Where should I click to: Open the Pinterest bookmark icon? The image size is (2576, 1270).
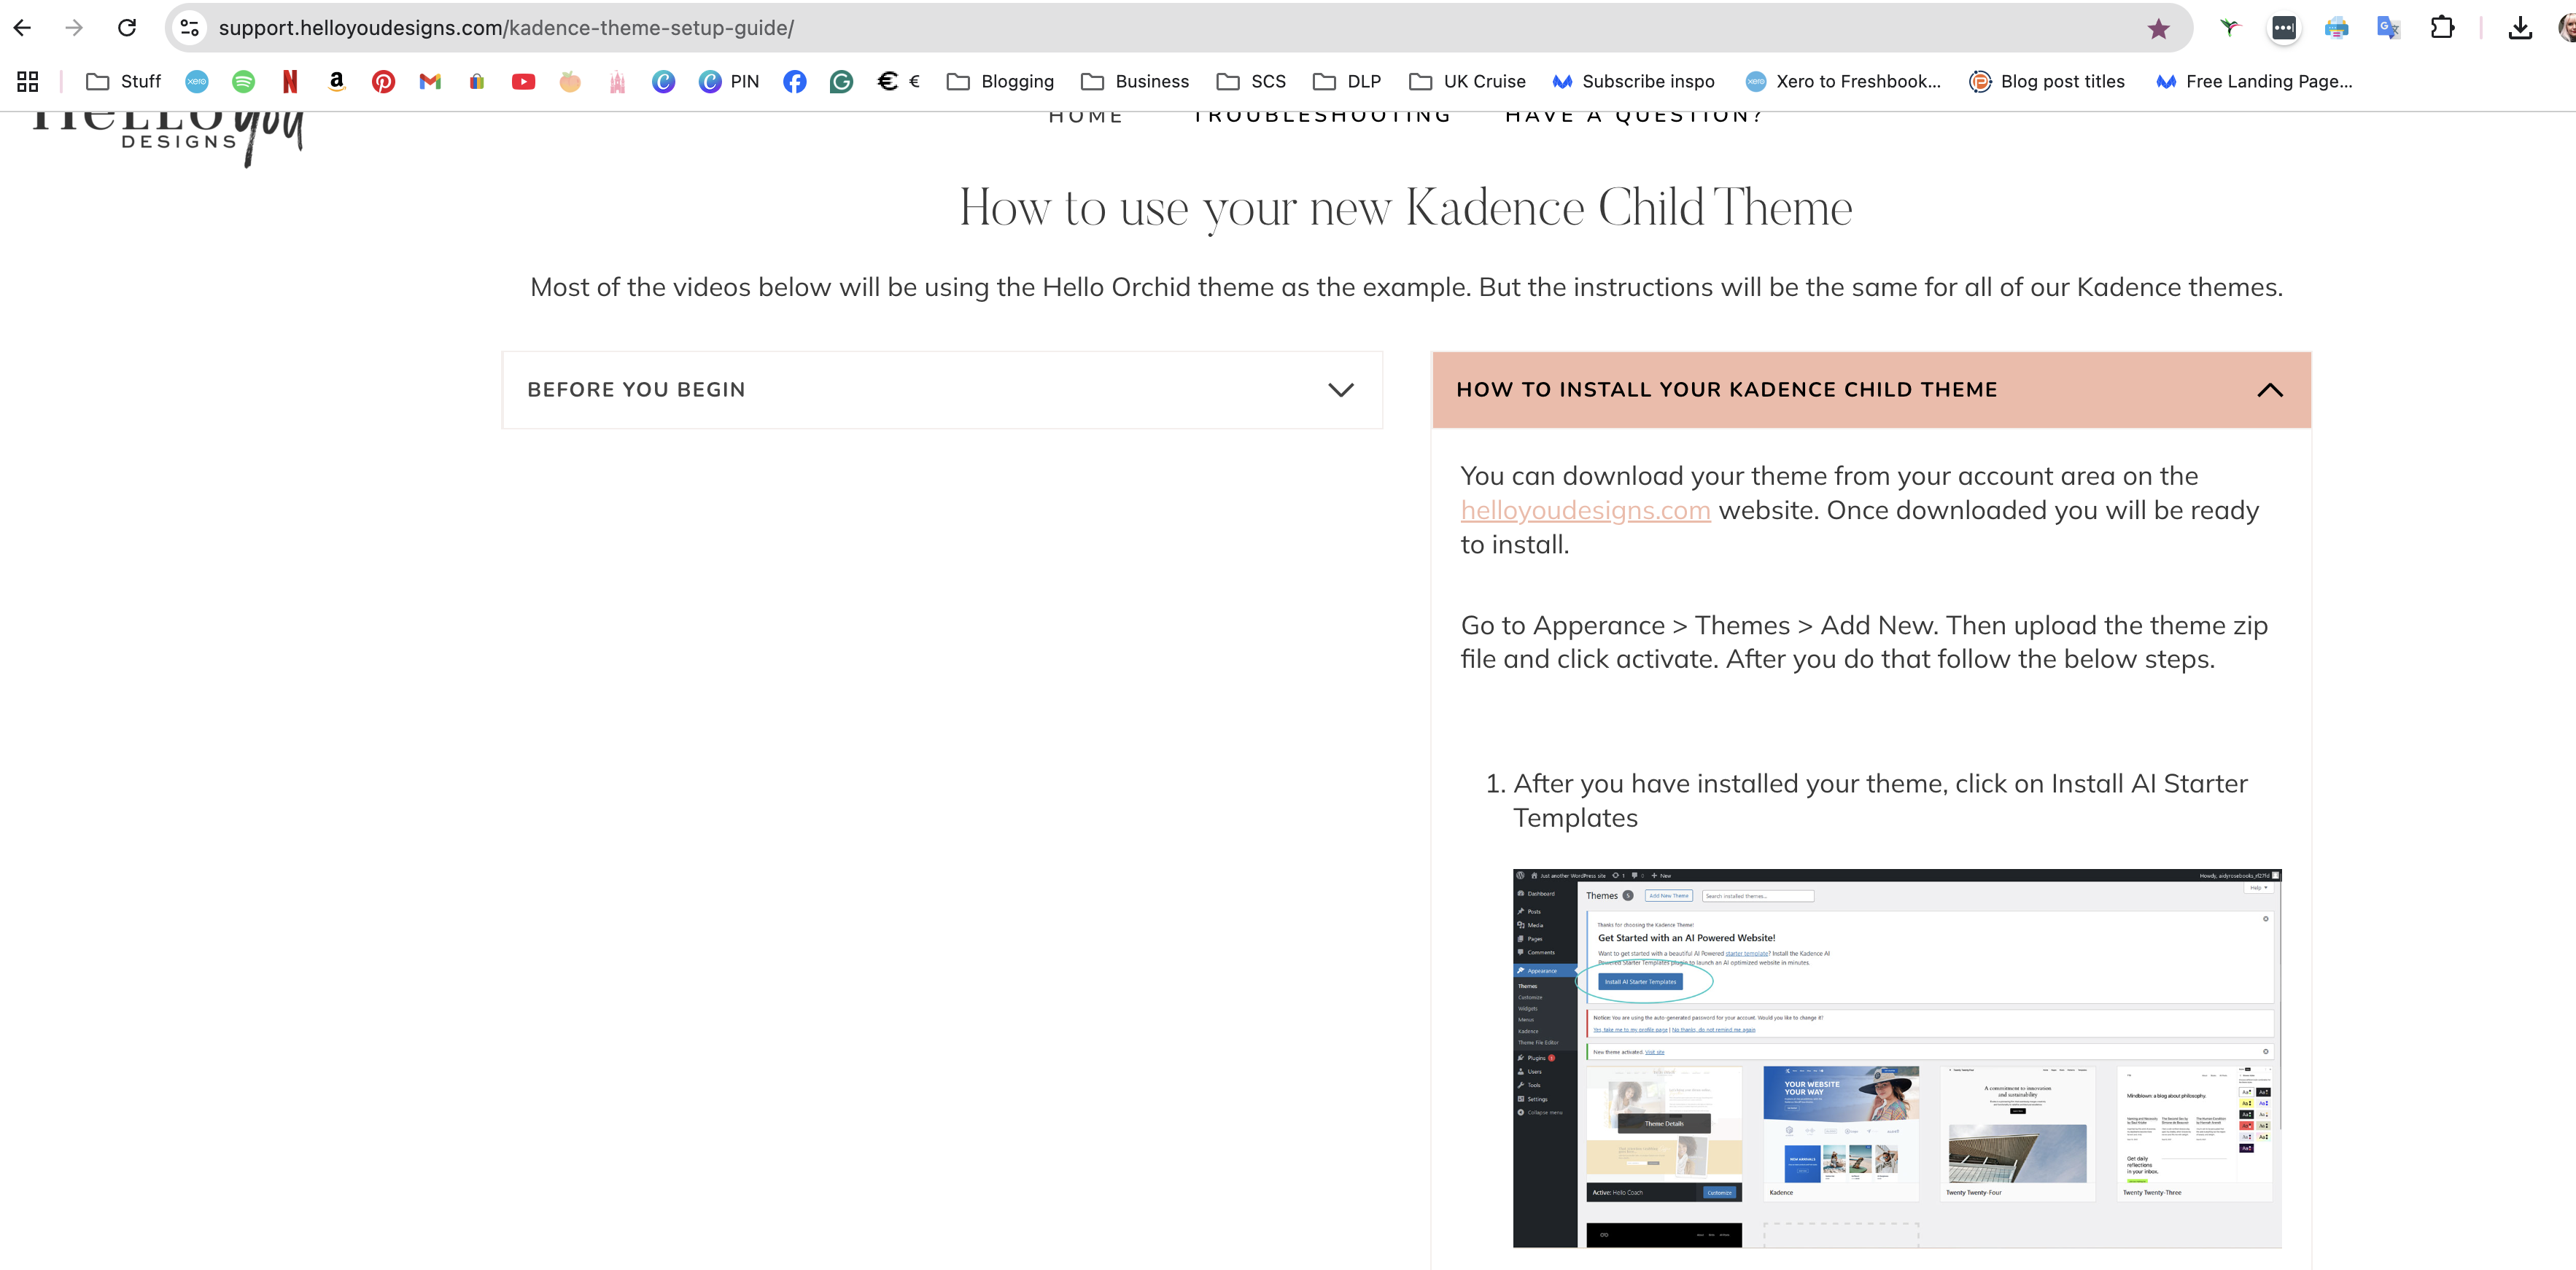tap(383, 82)
